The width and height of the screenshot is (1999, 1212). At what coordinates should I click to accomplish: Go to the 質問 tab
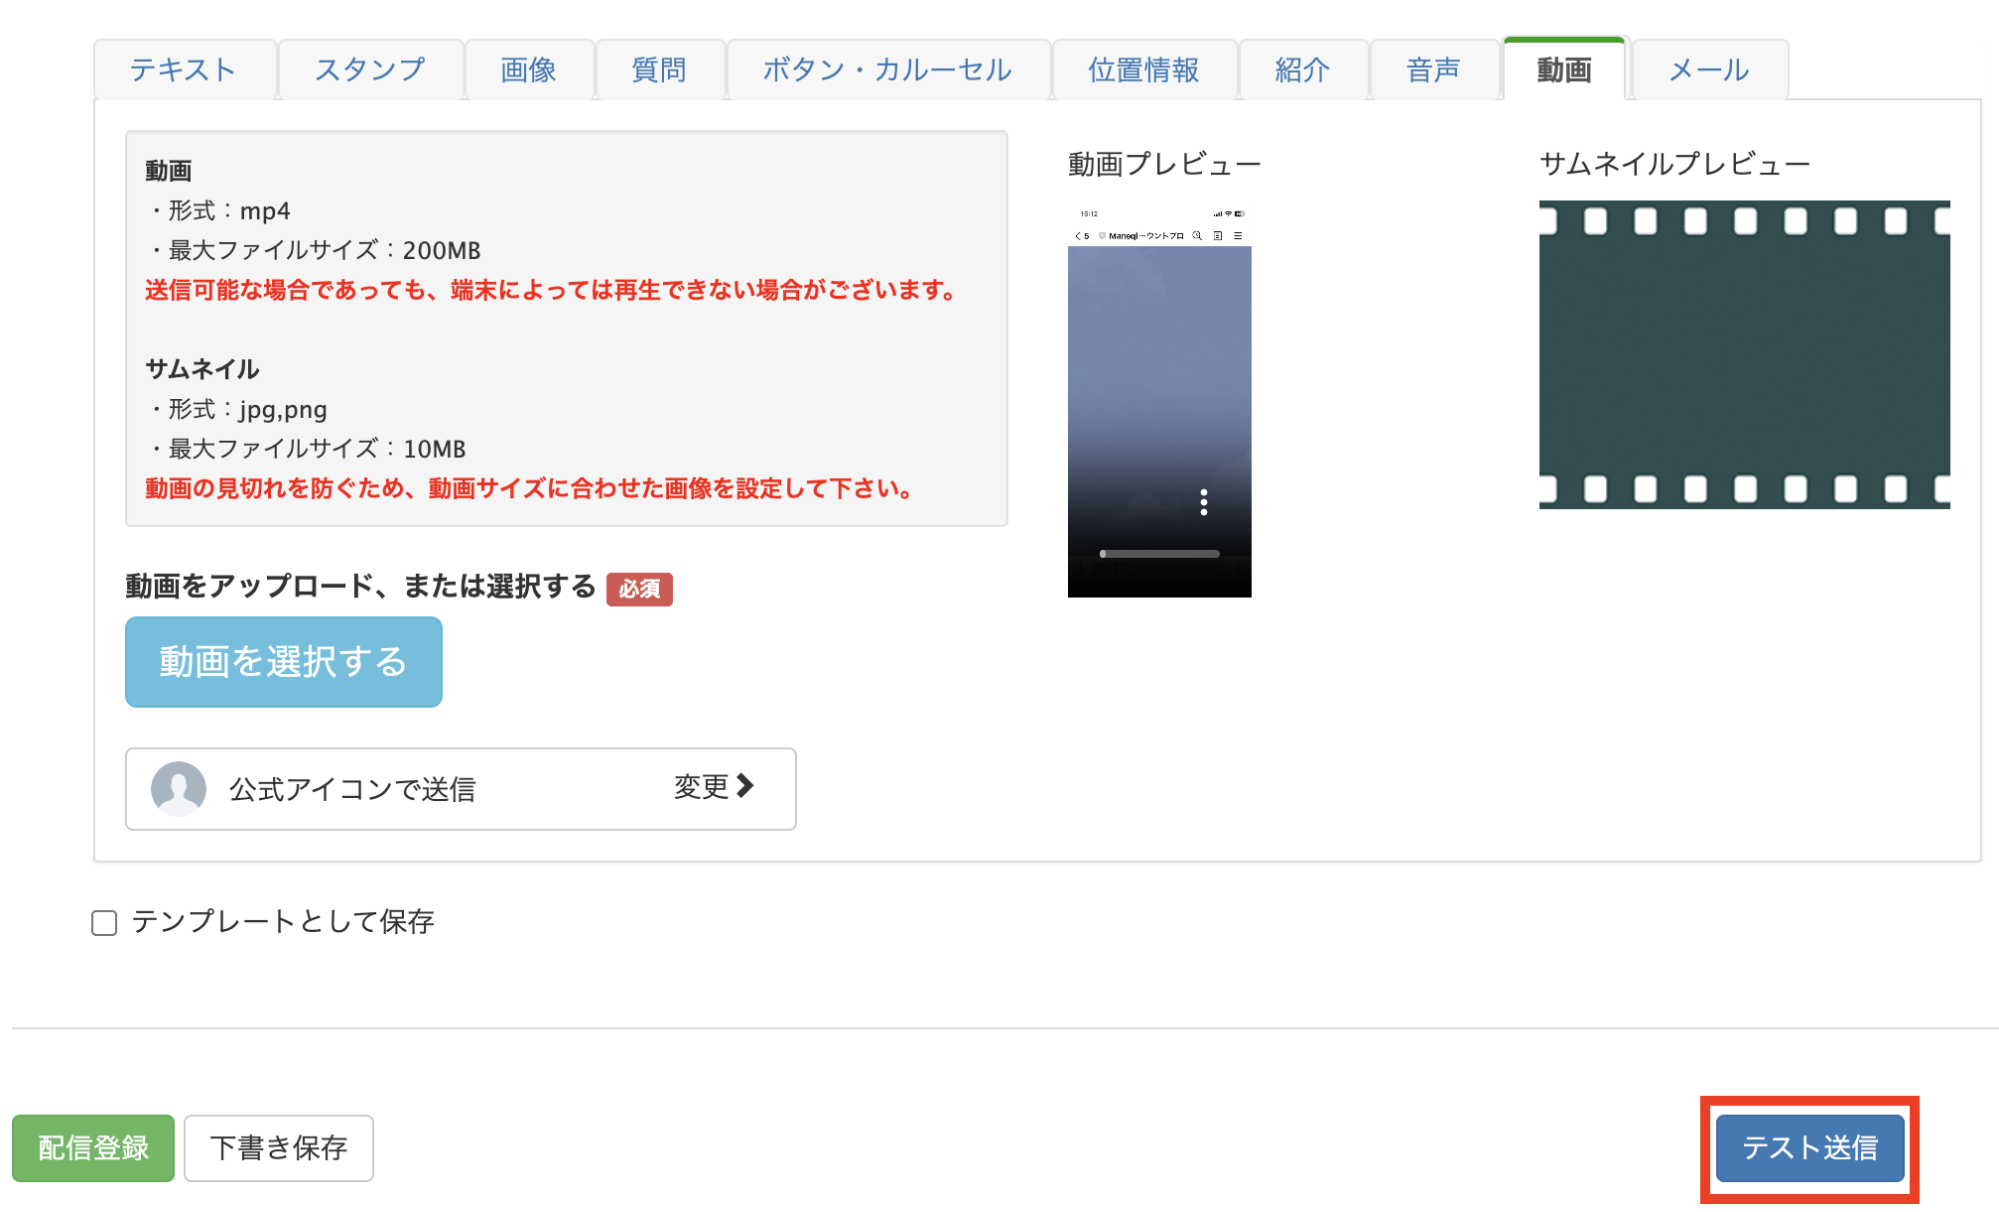coord(659,70)
